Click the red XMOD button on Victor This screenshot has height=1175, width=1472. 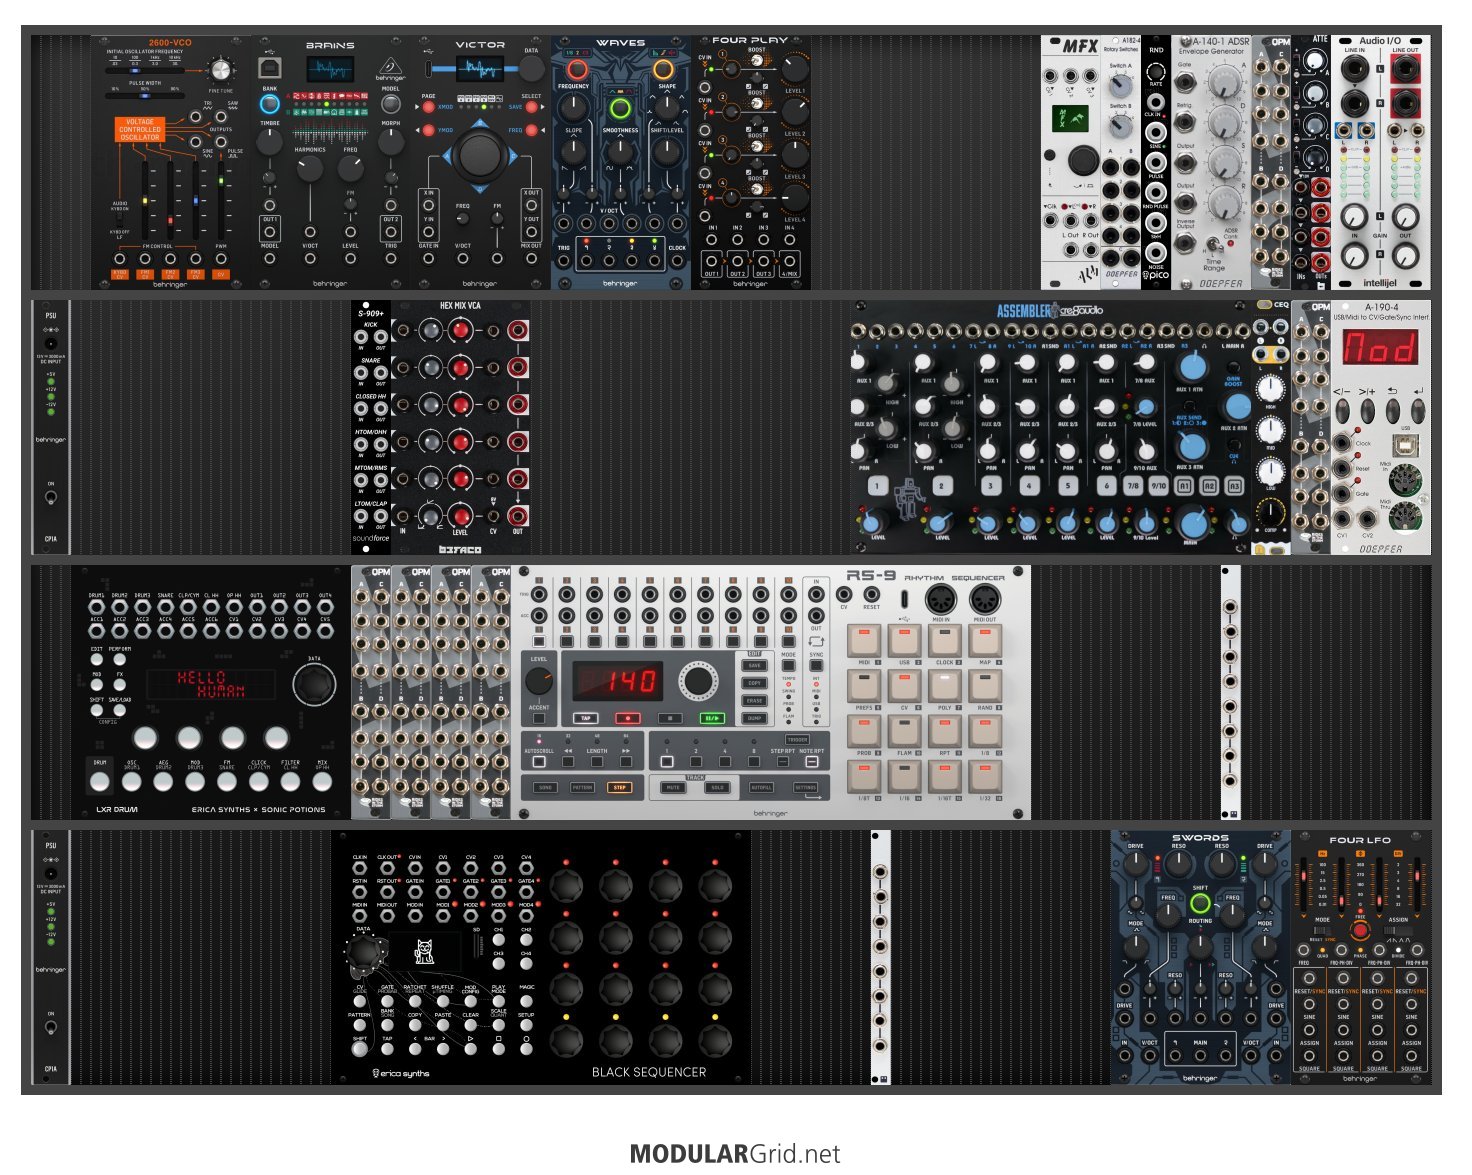point(429,106)
